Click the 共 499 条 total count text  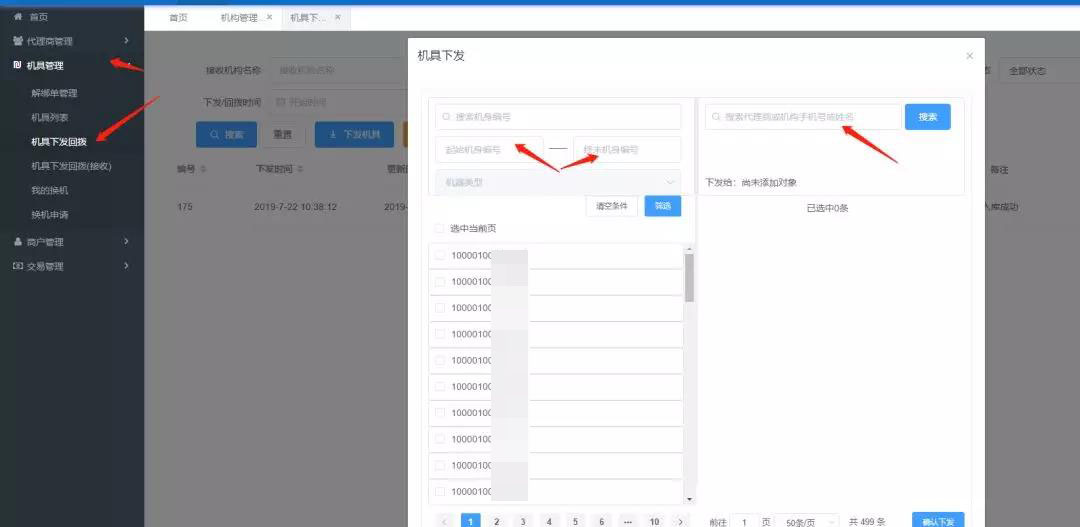[867, 522]
